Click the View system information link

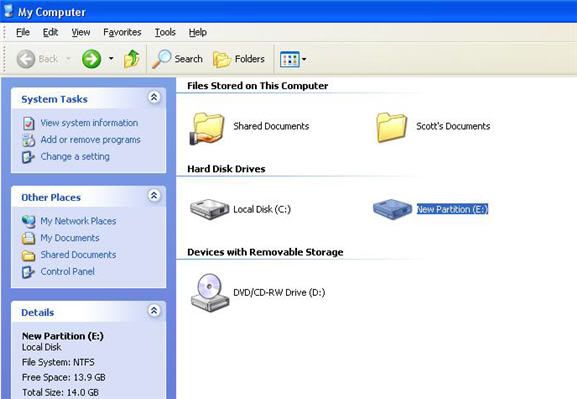(x=89, y=123)
